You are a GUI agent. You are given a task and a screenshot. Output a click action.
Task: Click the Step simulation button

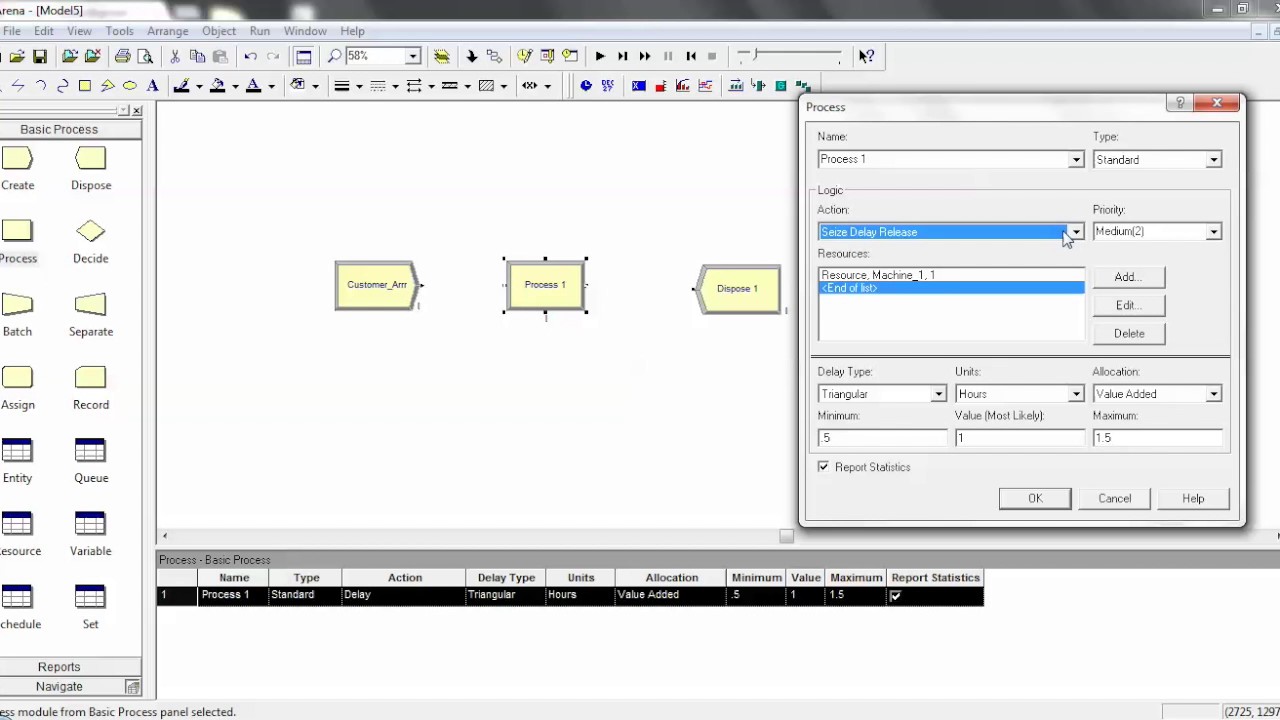pyautogui.click(x=622, y=57)
